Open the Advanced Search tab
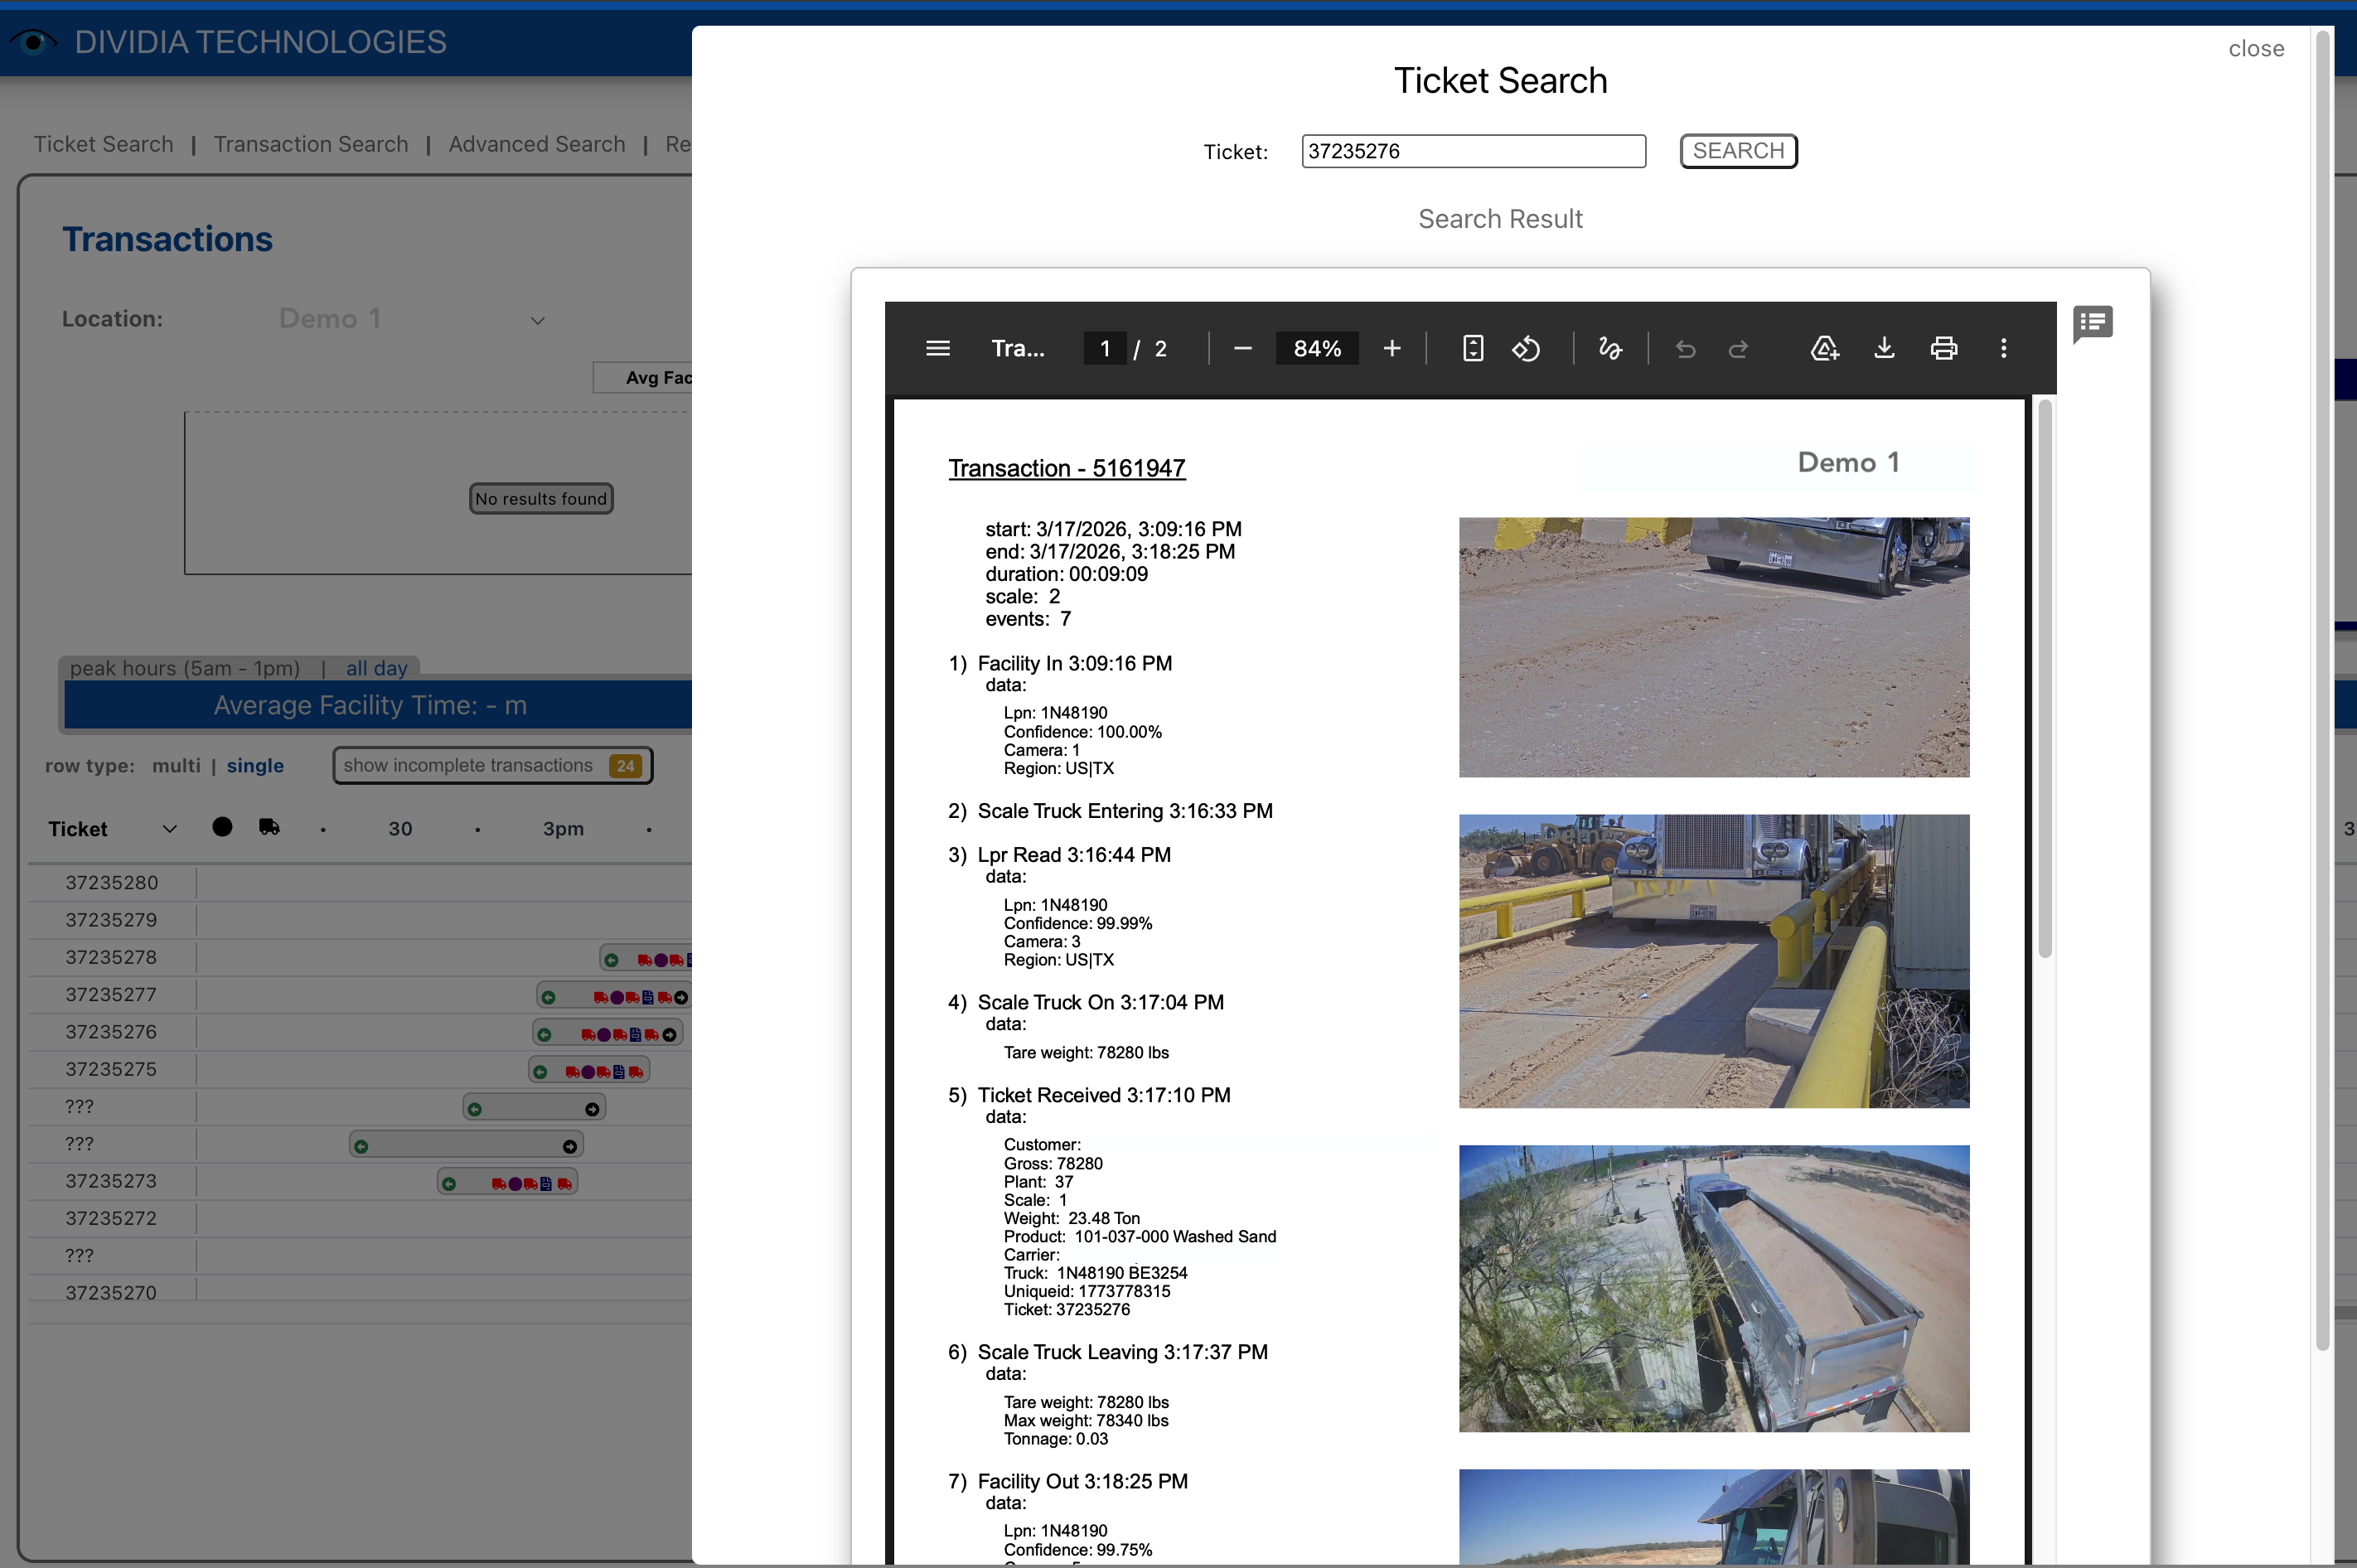 point(536,144)
